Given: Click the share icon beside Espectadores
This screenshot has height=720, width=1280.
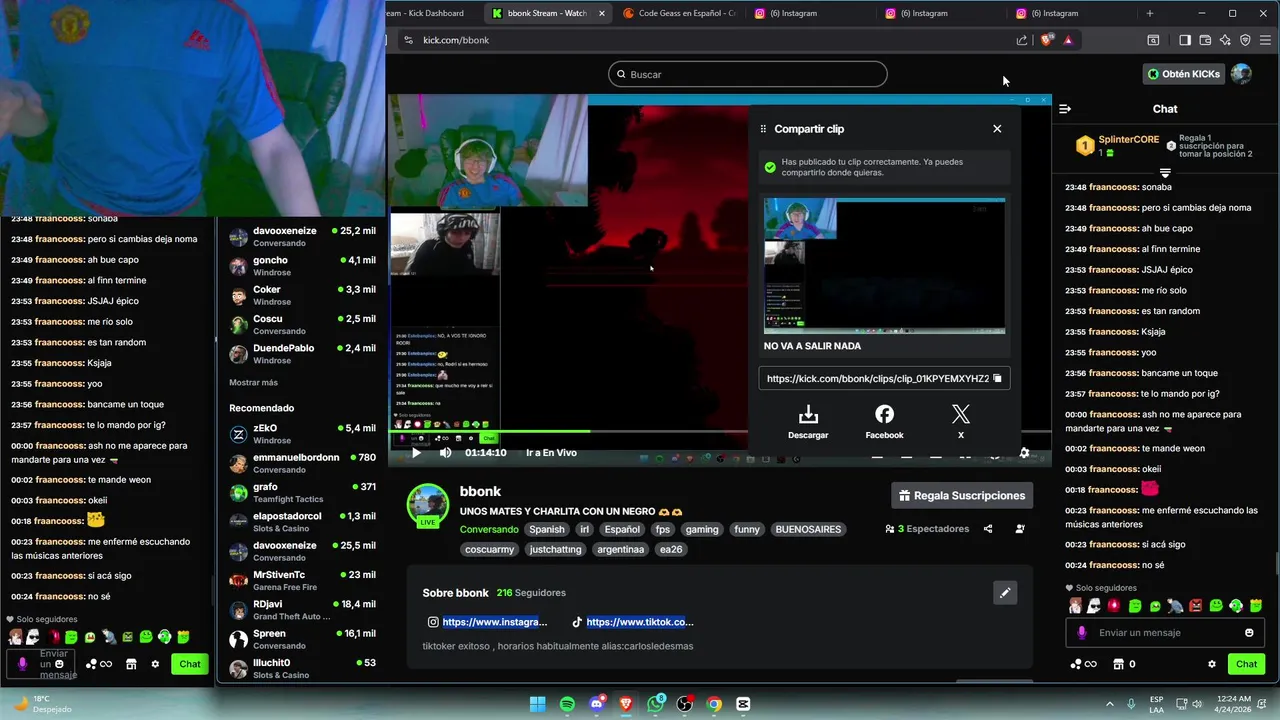Looking at the screenshot, I should (988, 529).
